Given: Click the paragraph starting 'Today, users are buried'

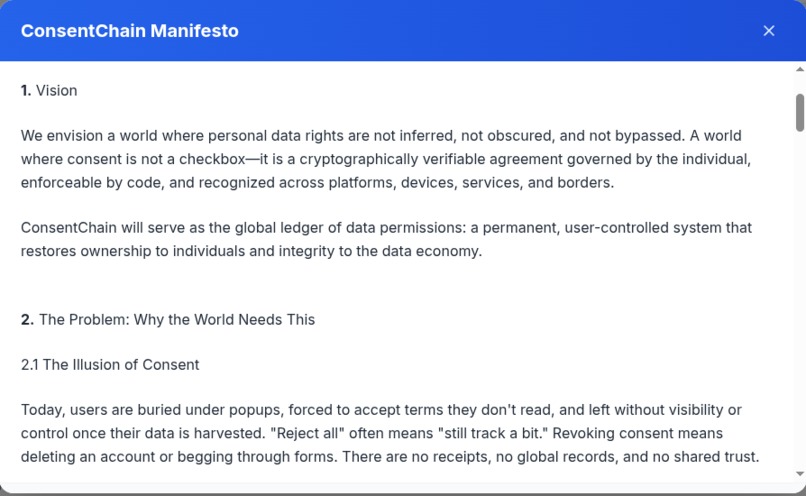Looking at the screenshot, I should point(390,433).
